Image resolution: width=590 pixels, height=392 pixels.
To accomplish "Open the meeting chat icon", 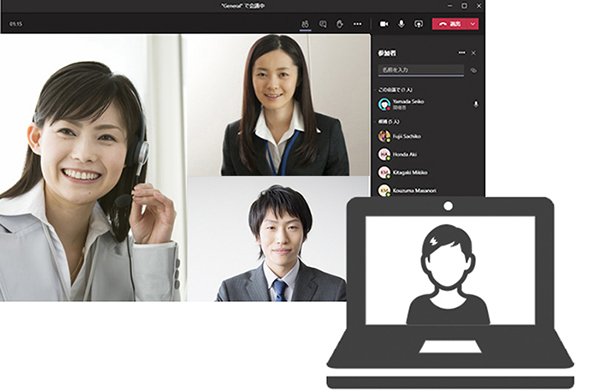I will (x=322, y=24).
